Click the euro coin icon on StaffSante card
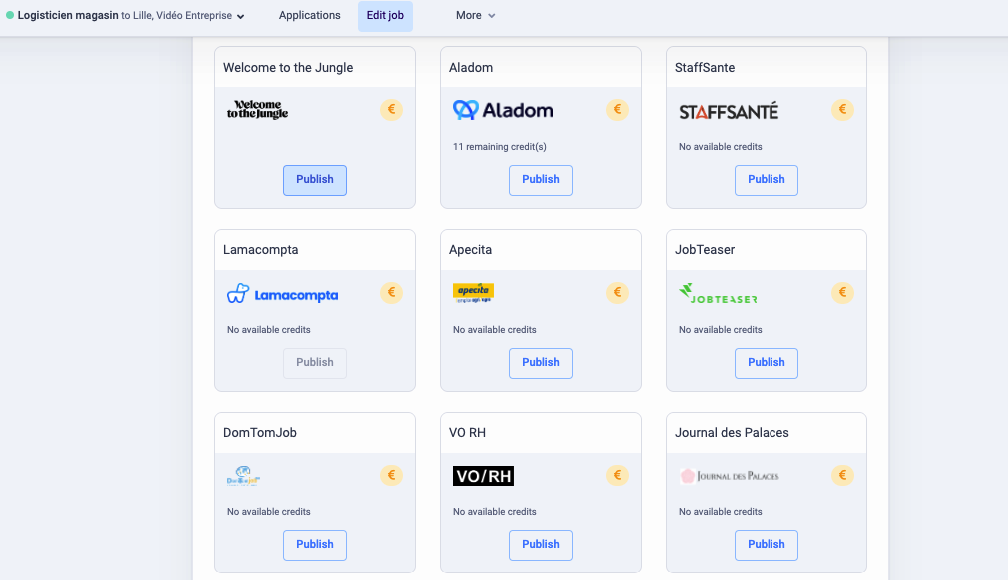1008x580 pixels. (x=843, y=110)
